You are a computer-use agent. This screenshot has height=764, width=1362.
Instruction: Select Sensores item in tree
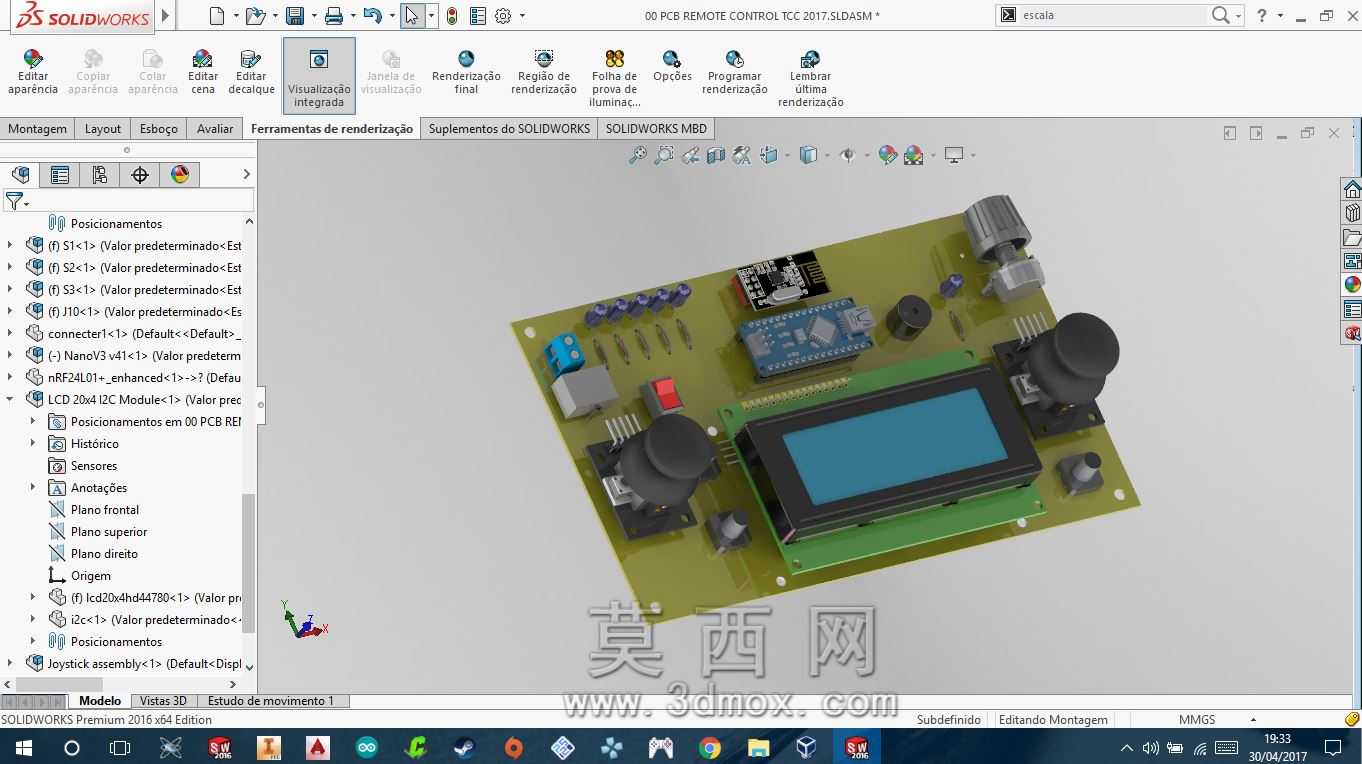(x=94, y=466)
